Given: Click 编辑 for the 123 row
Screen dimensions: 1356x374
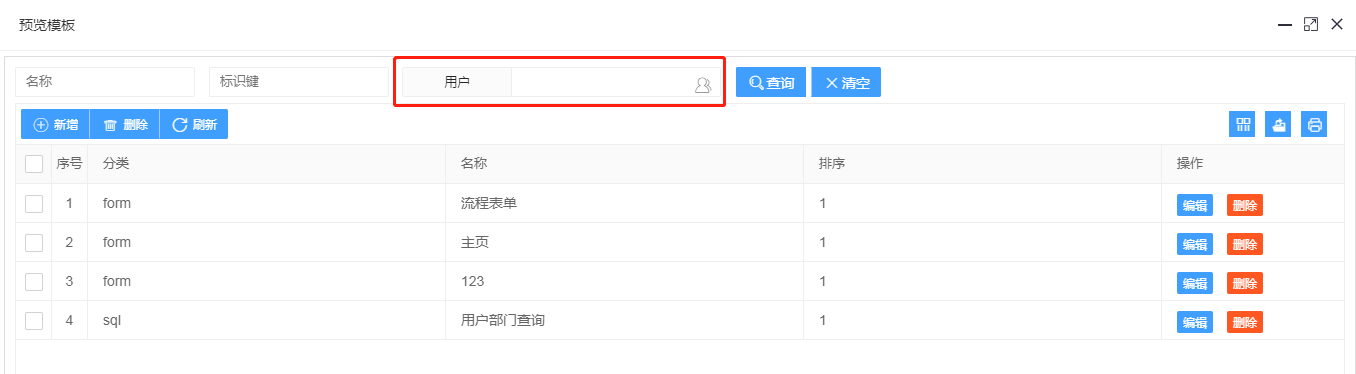Looking at the screenshot, I should (1195, 283).
